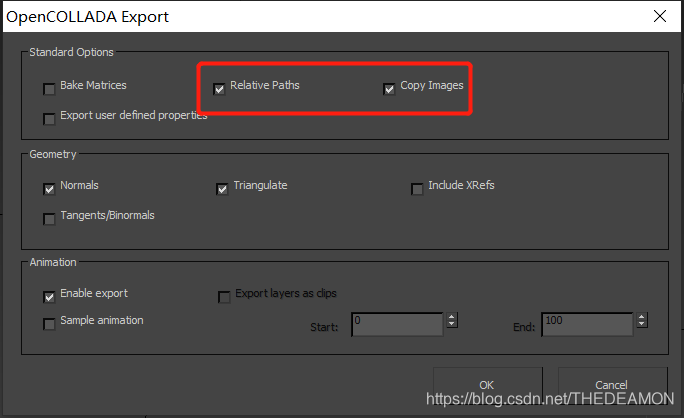This screenshot has width=684, height=418.
Task: Toggle the Normals checkbox
Action: click(x=49, y=189)
